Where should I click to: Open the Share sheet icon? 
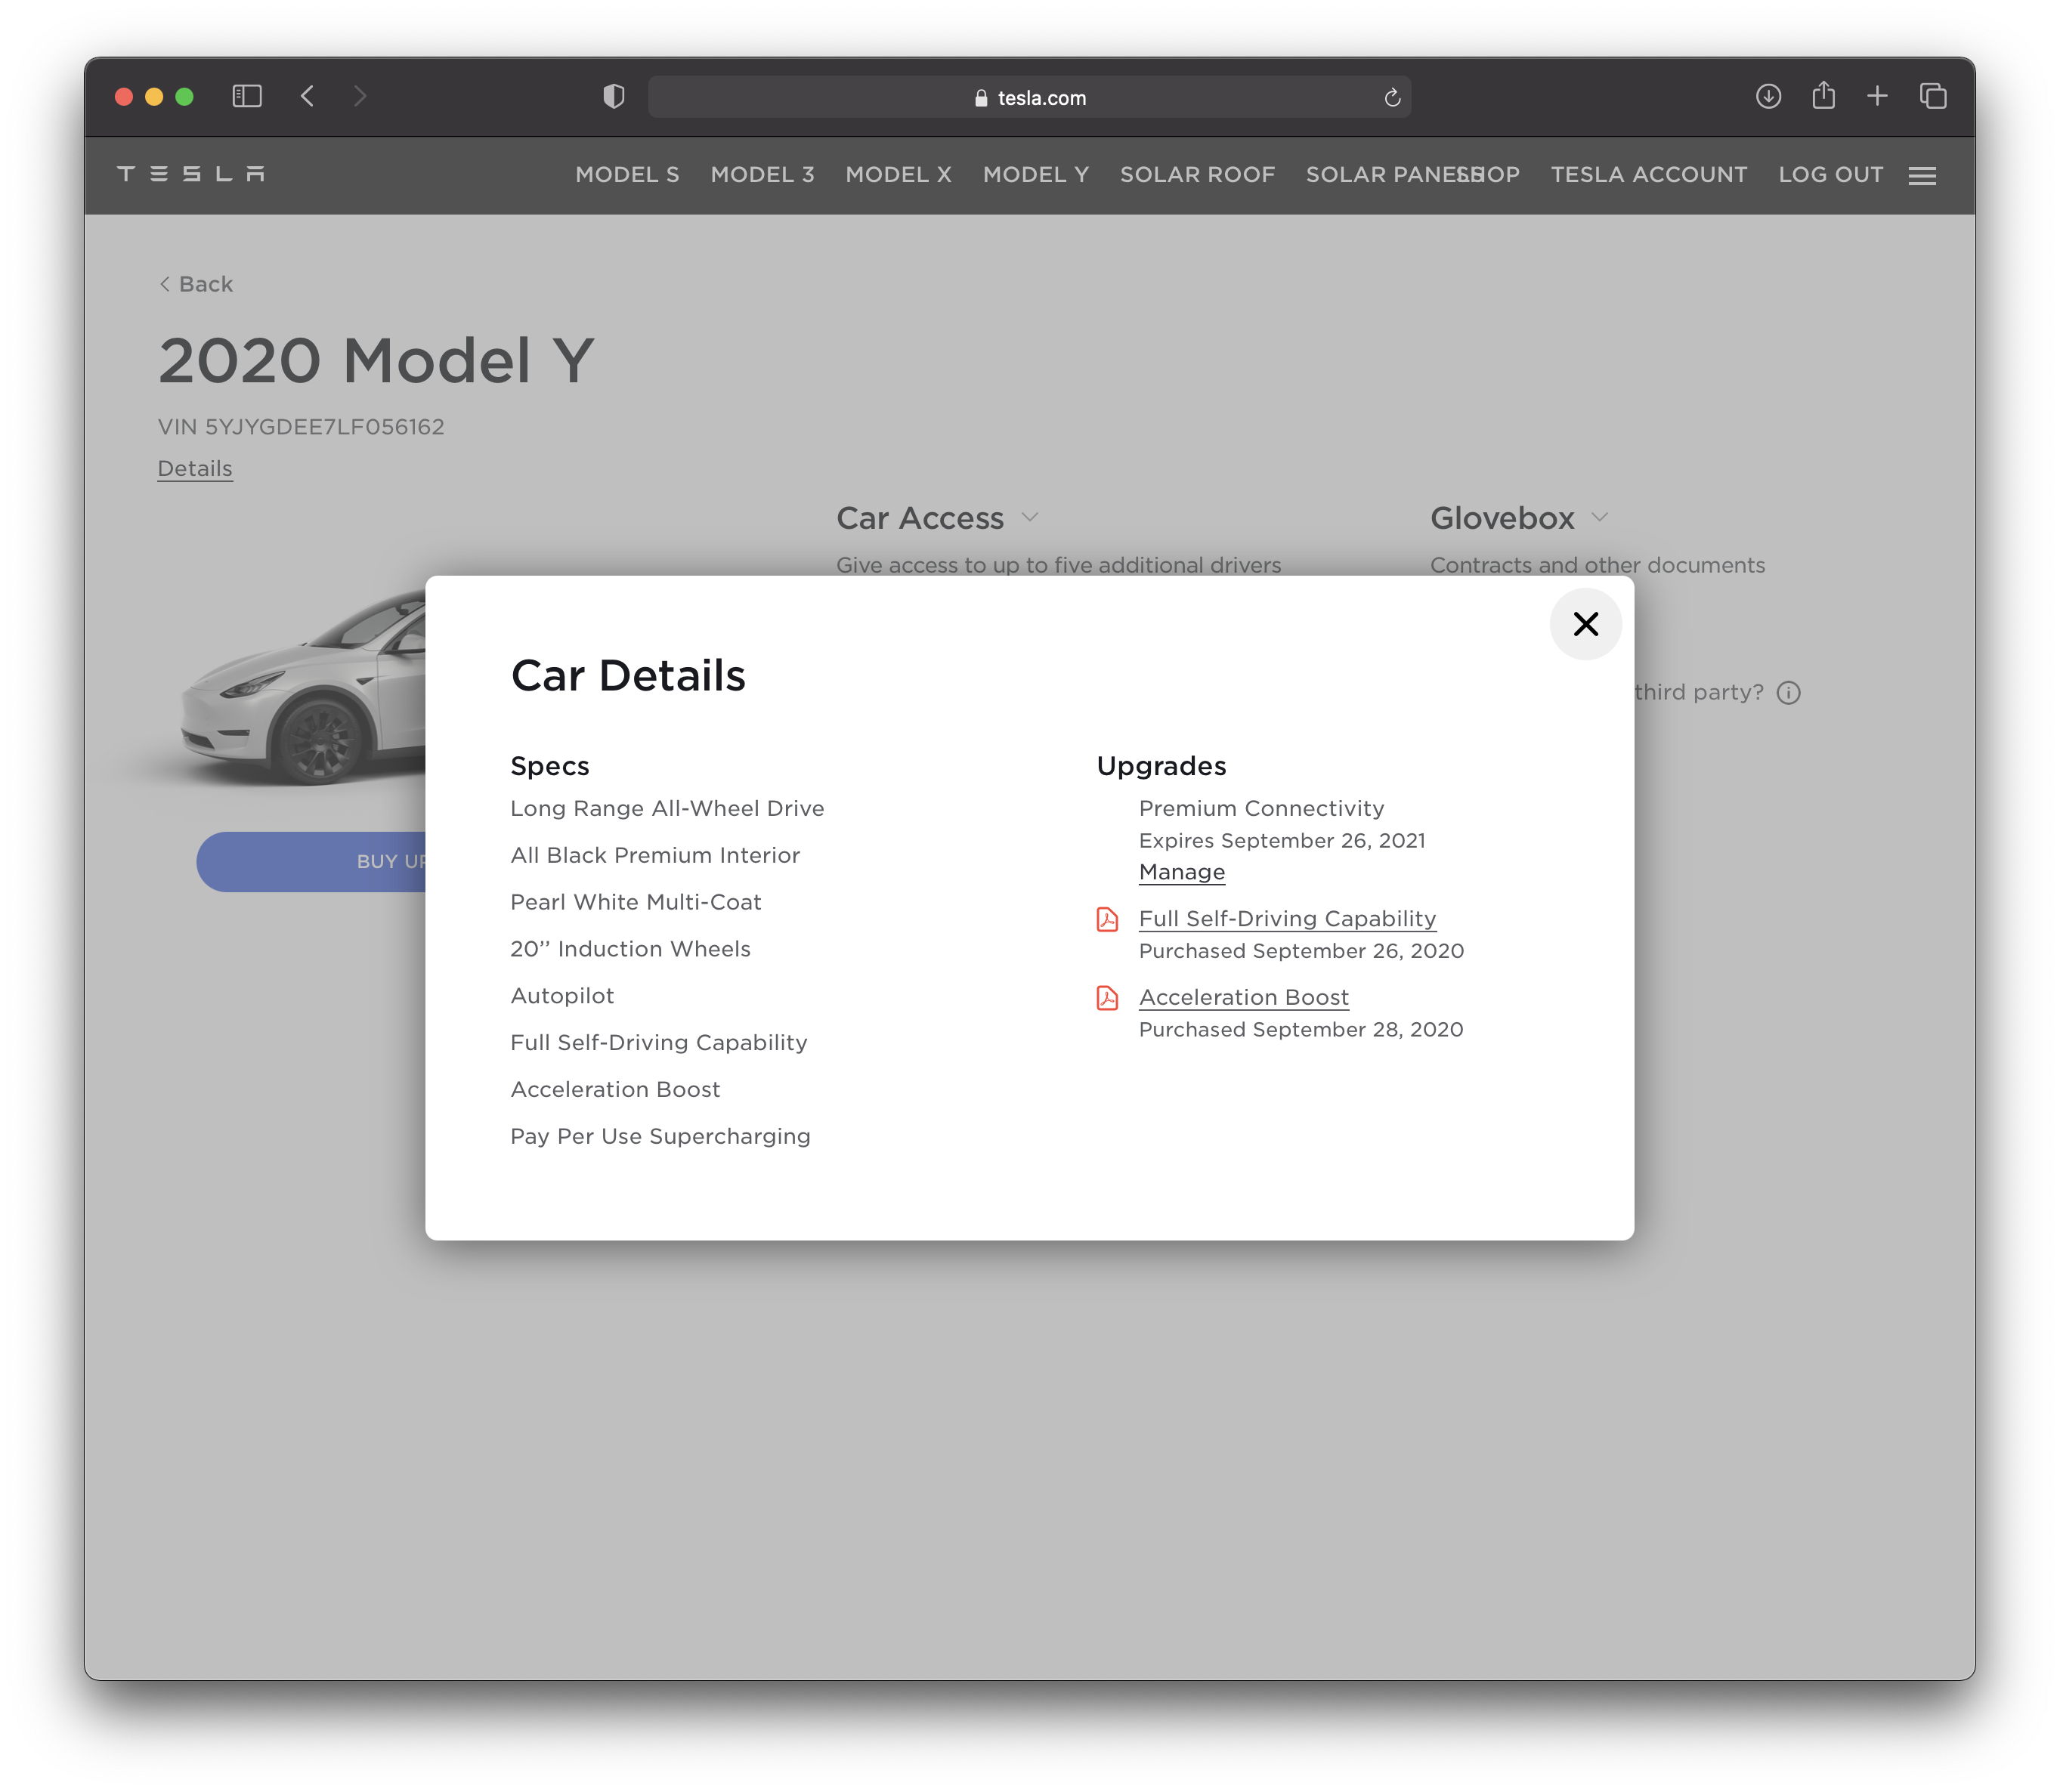(x=1823, y=96)
